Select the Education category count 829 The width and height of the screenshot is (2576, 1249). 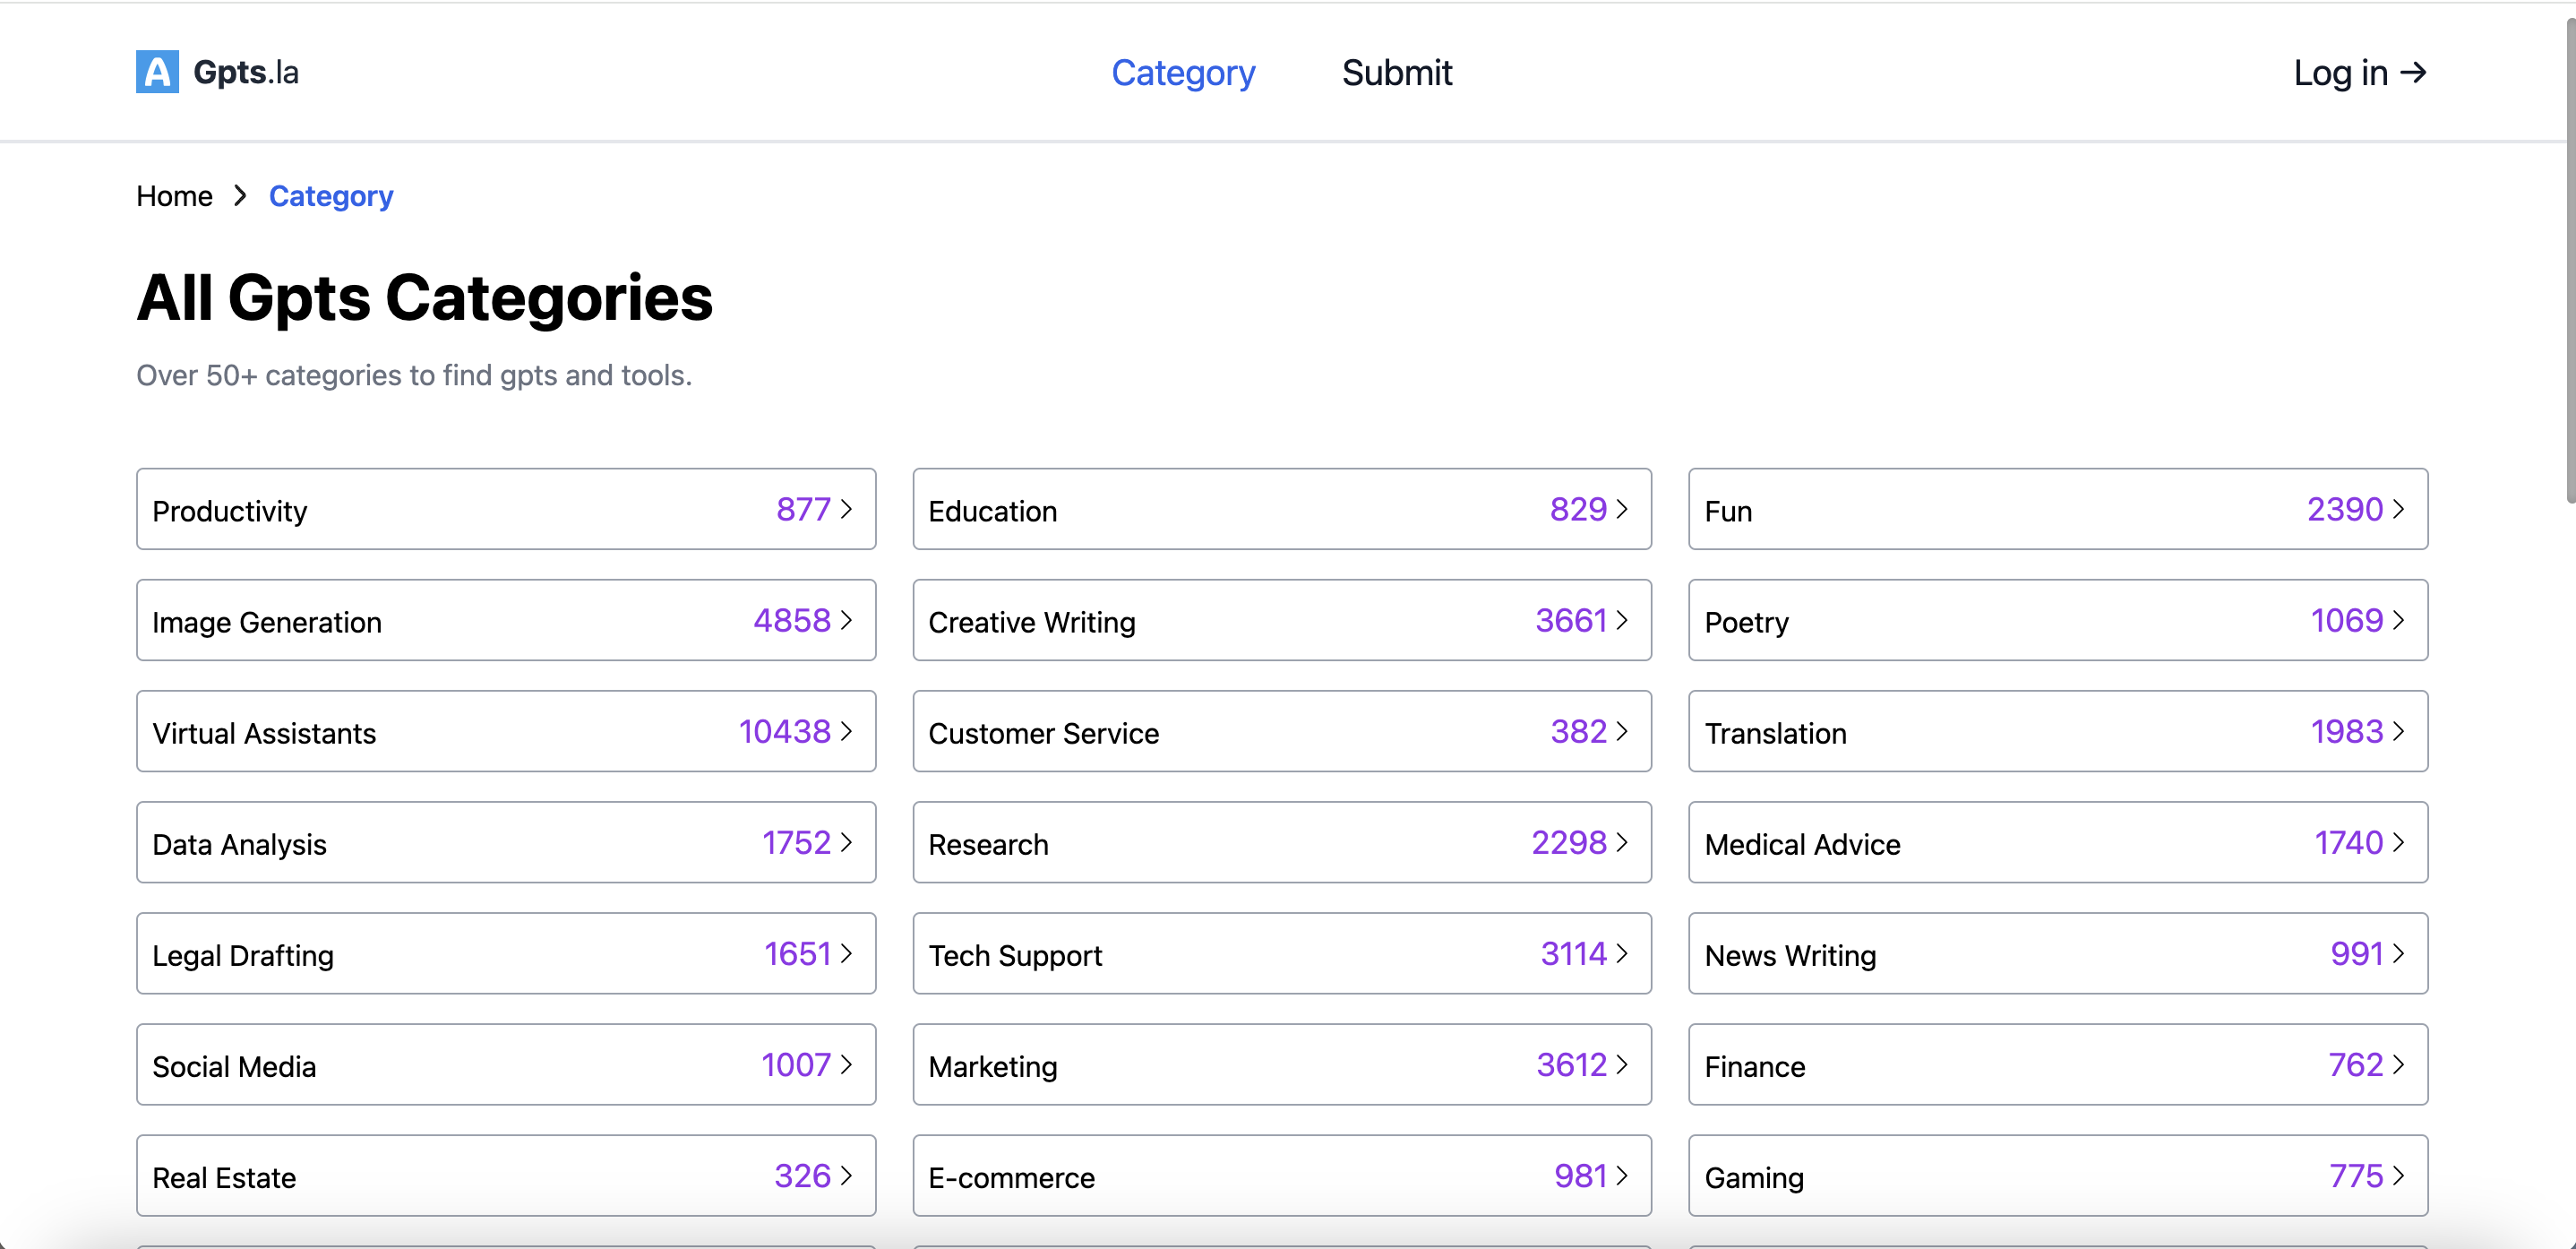1577,509
